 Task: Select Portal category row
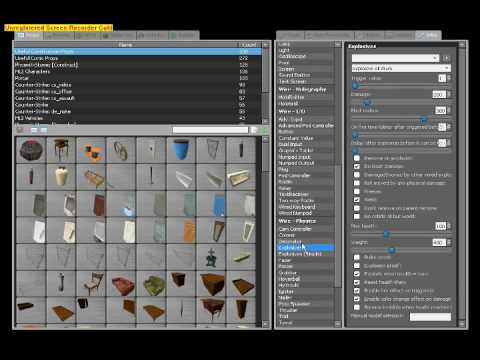pyautogui.click(x=138, y=78)
